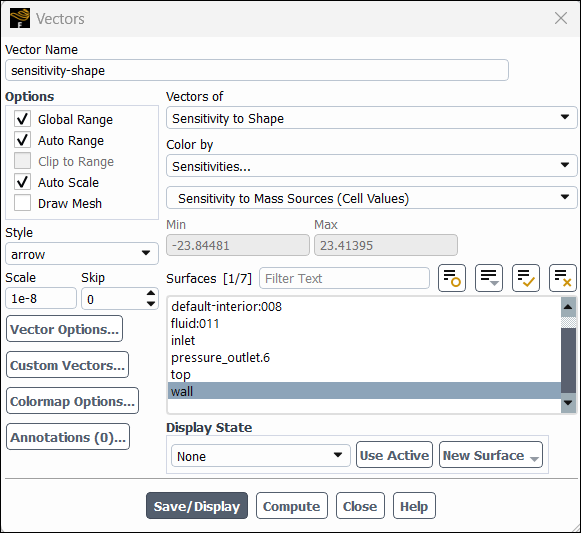
Task: Enable the Draw Mesh checkbox
Action: [x=23, y=203]
